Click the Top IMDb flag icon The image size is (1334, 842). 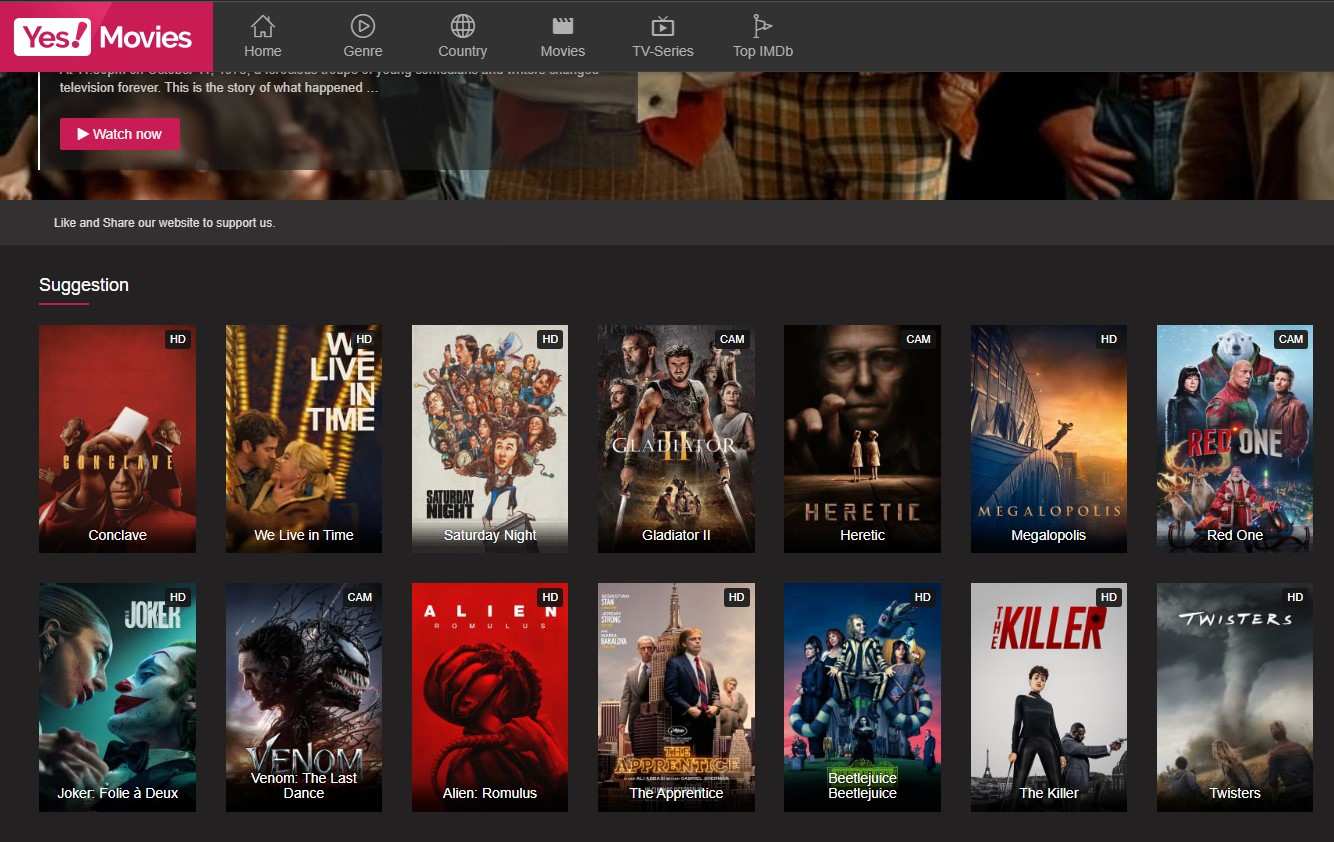762,26
